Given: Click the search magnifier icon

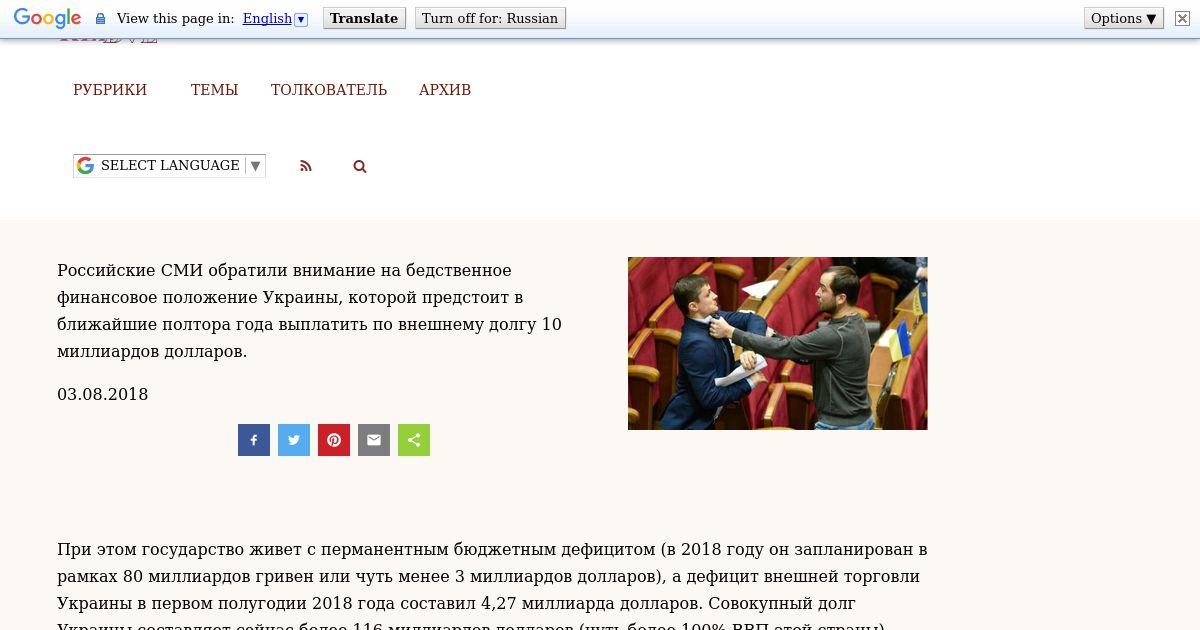Looking at the screenshot, I should 360,167.
